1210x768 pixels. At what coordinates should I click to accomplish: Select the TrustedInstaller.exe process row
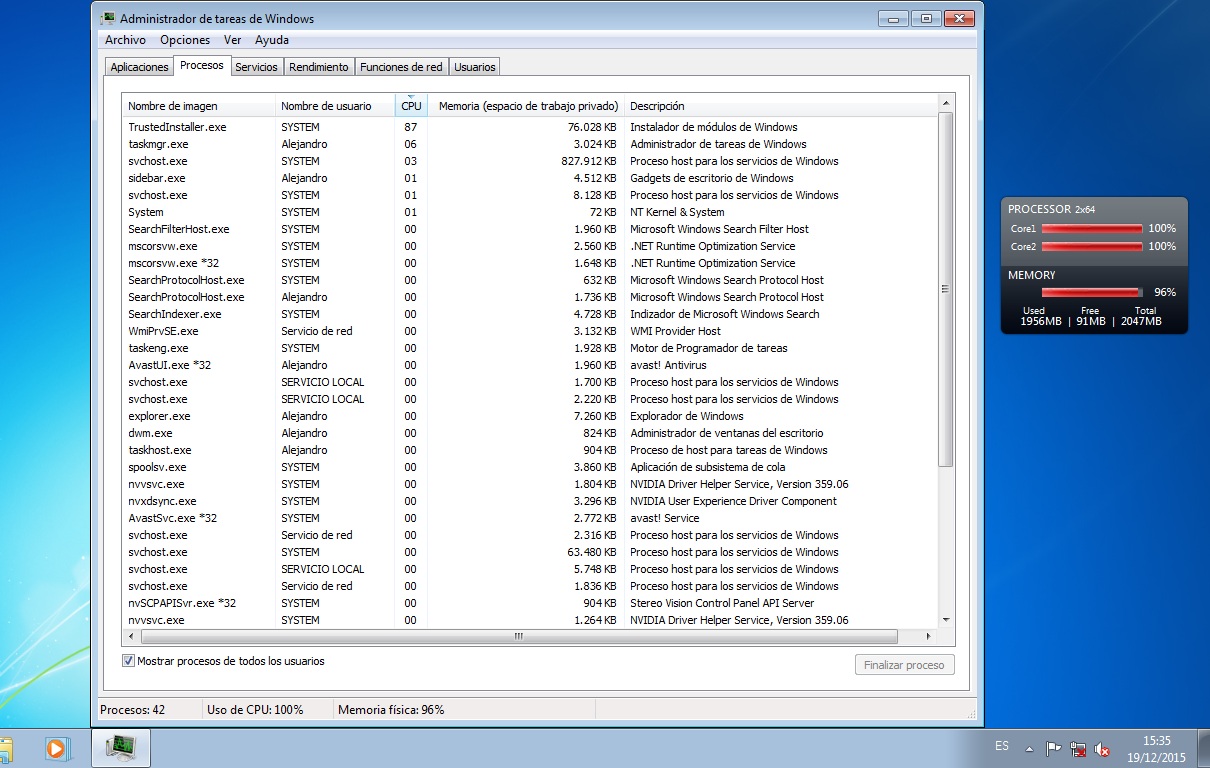coord(530,127)
